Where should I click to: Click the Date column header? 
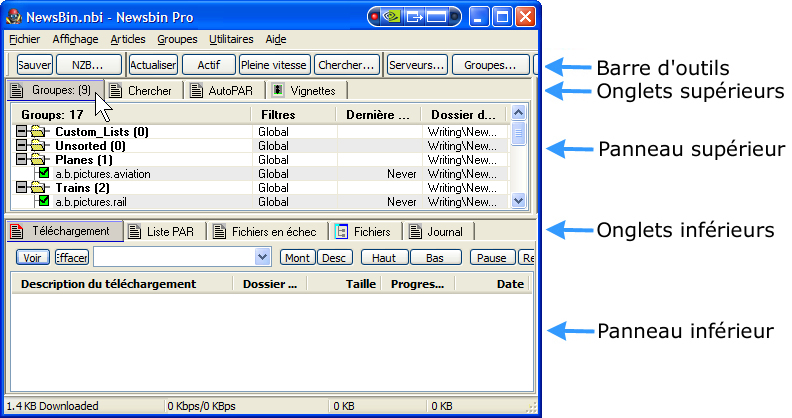click(493, 284)
